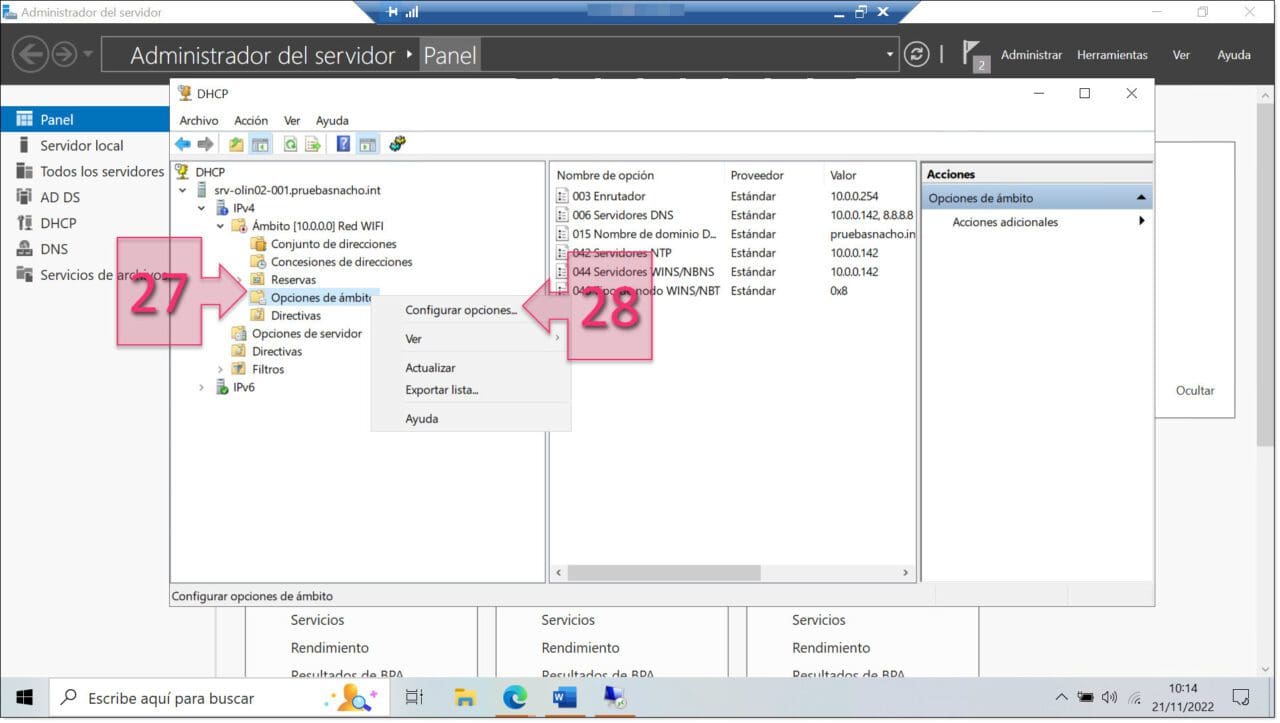Choose Ayuda from the context menu

click(x=421, y=419)
